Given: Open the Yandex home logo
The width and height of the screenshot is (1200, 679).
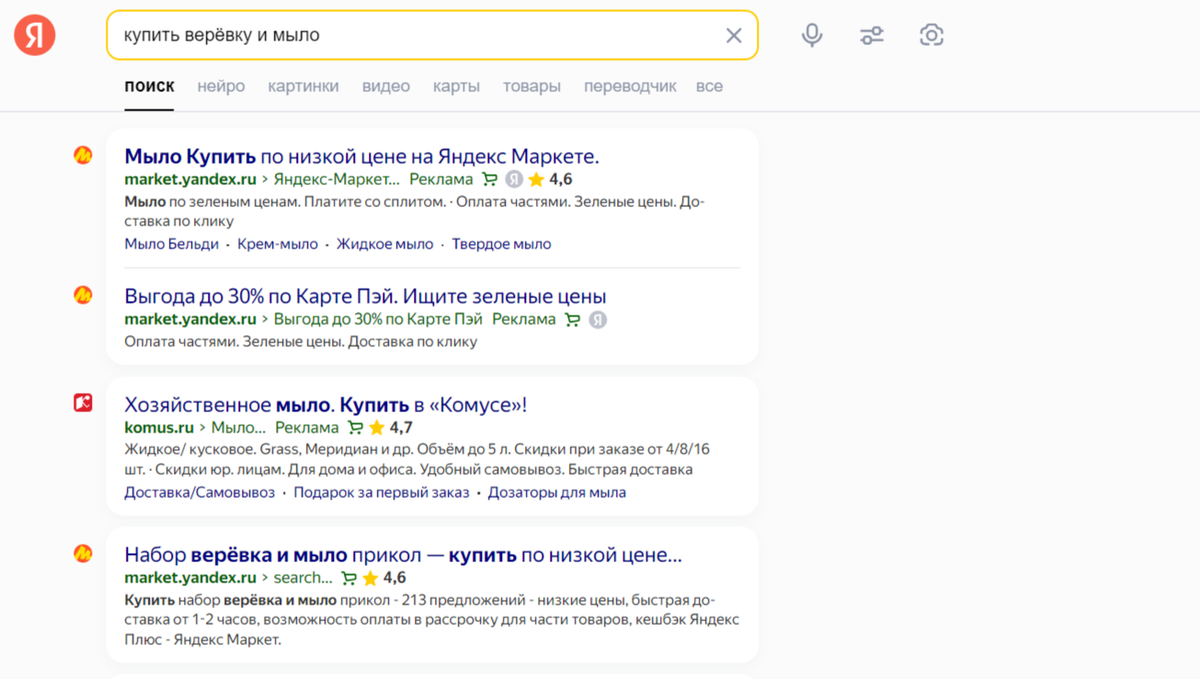Looking at the screenshot, I should click(35, 35).
